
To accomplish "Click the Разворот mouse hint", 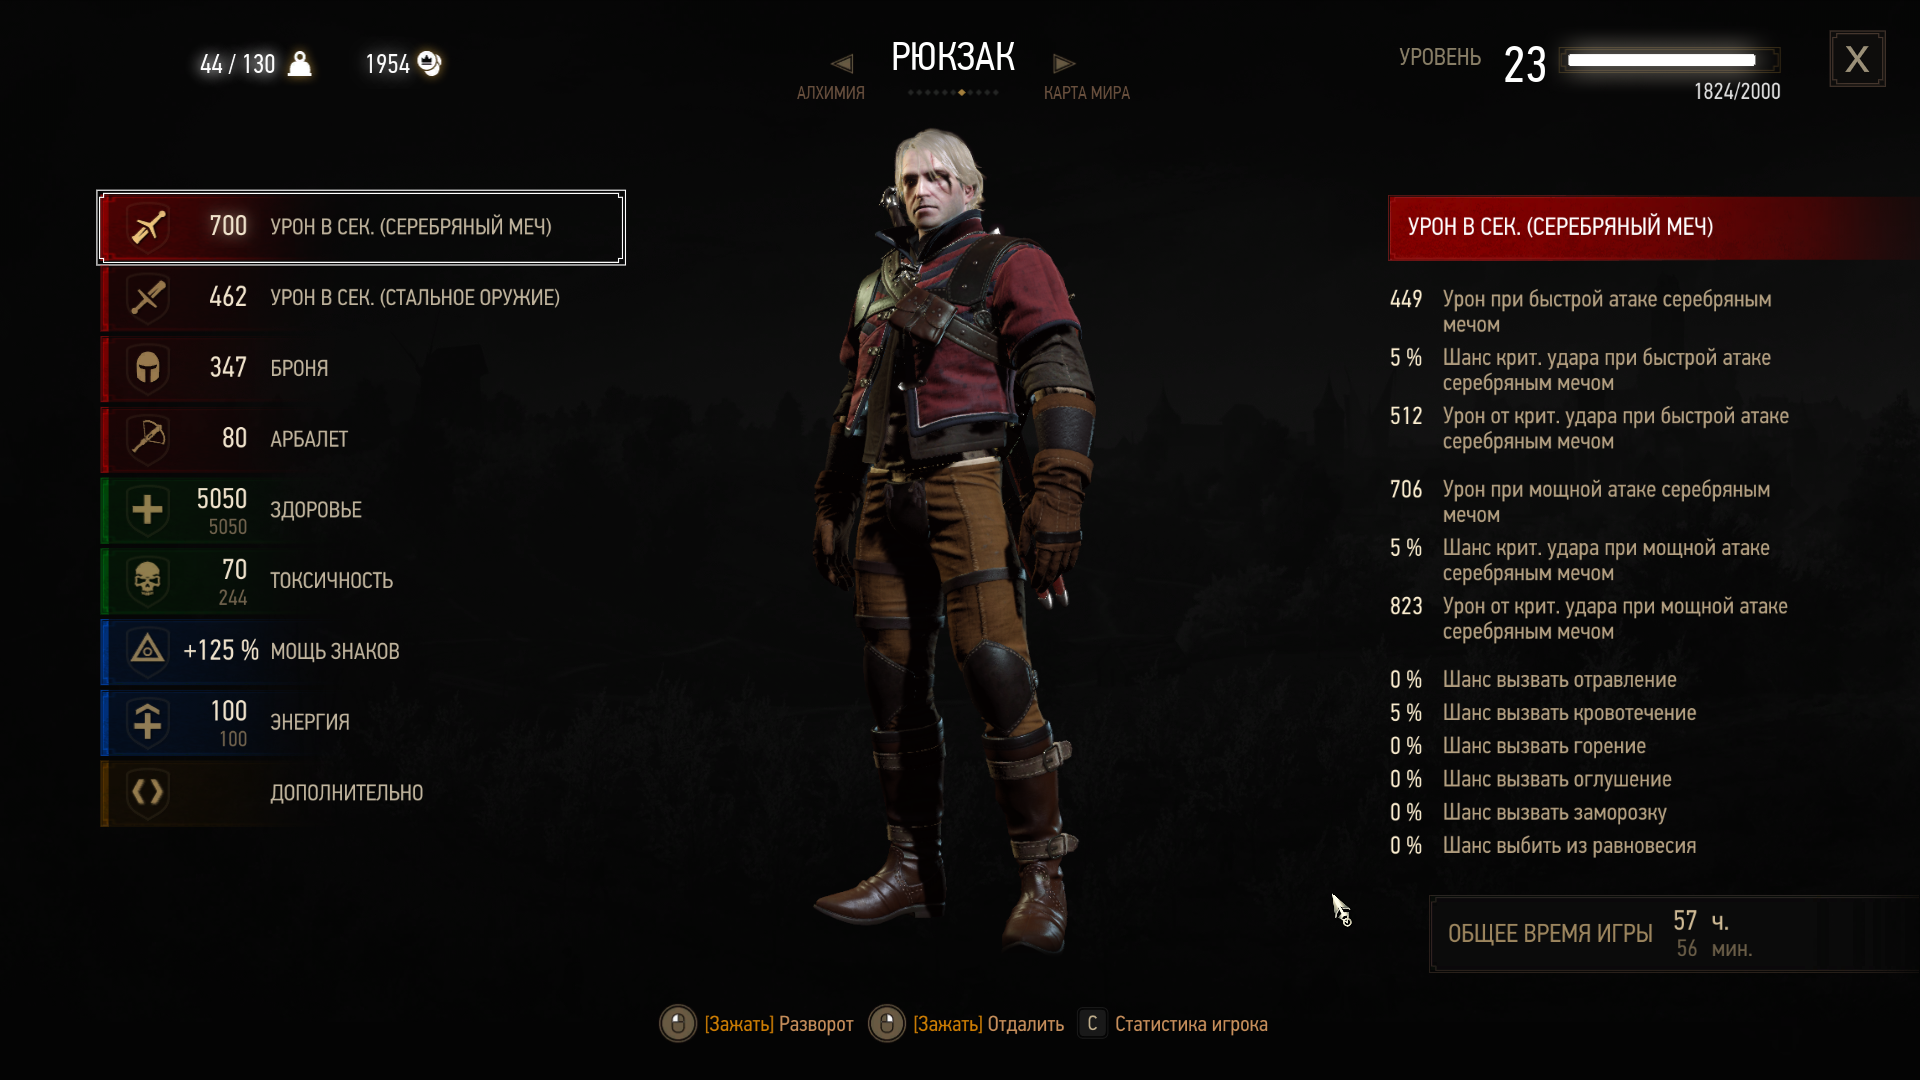I will point(757,1024).
